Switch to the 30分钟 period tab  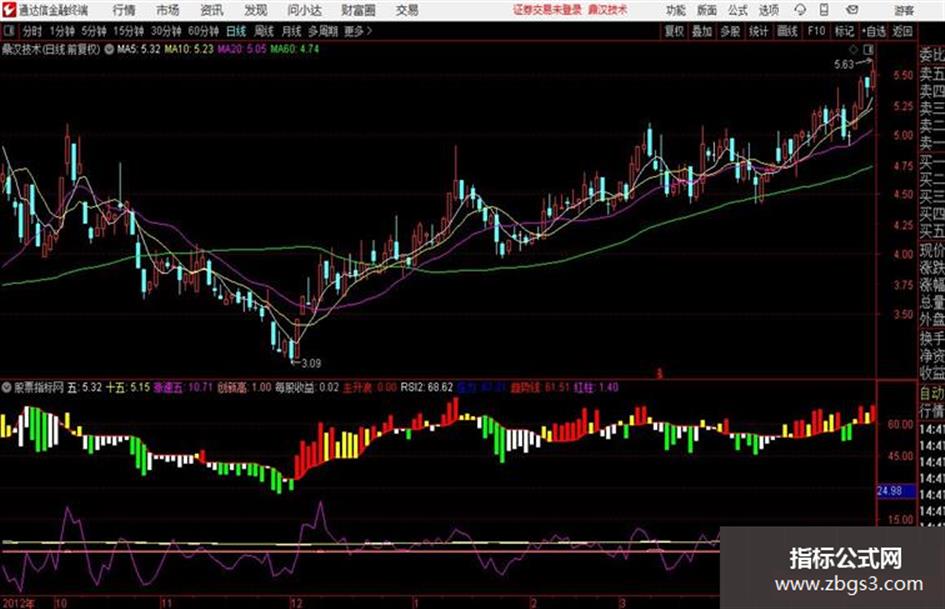coord(166,31)
